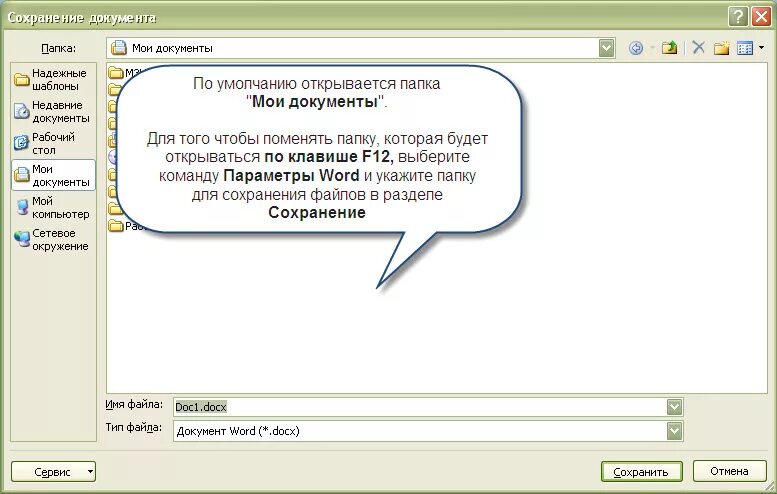Open Сетевое окружение in places bar

pyautogui.click(x=53, y=239)
